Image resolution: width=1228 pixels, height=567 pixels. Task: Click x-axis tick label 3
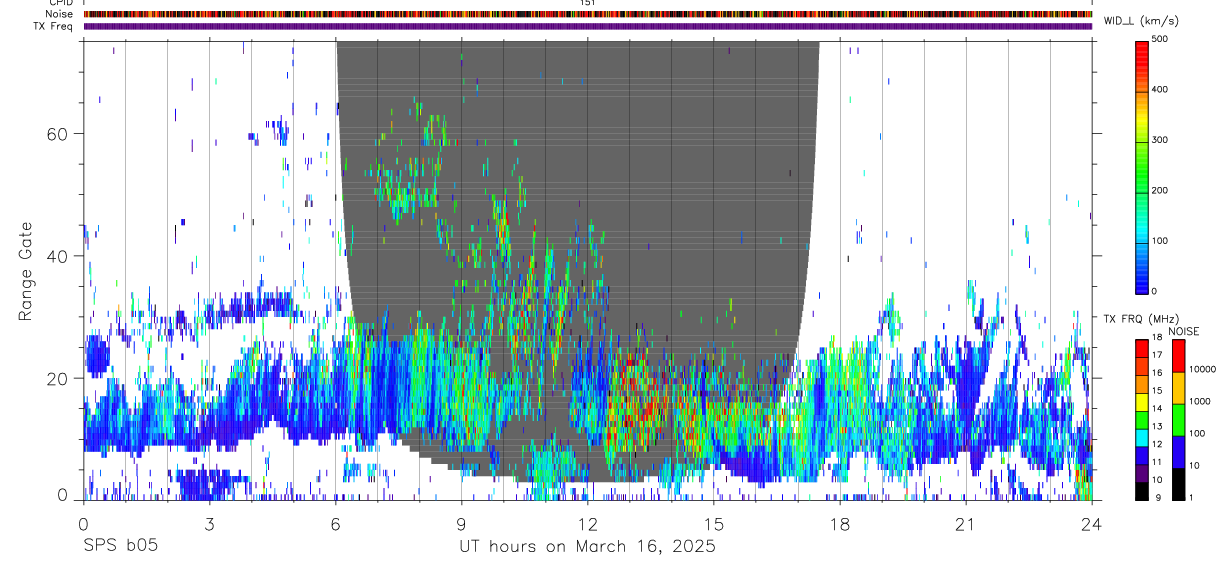coord(209,523)
